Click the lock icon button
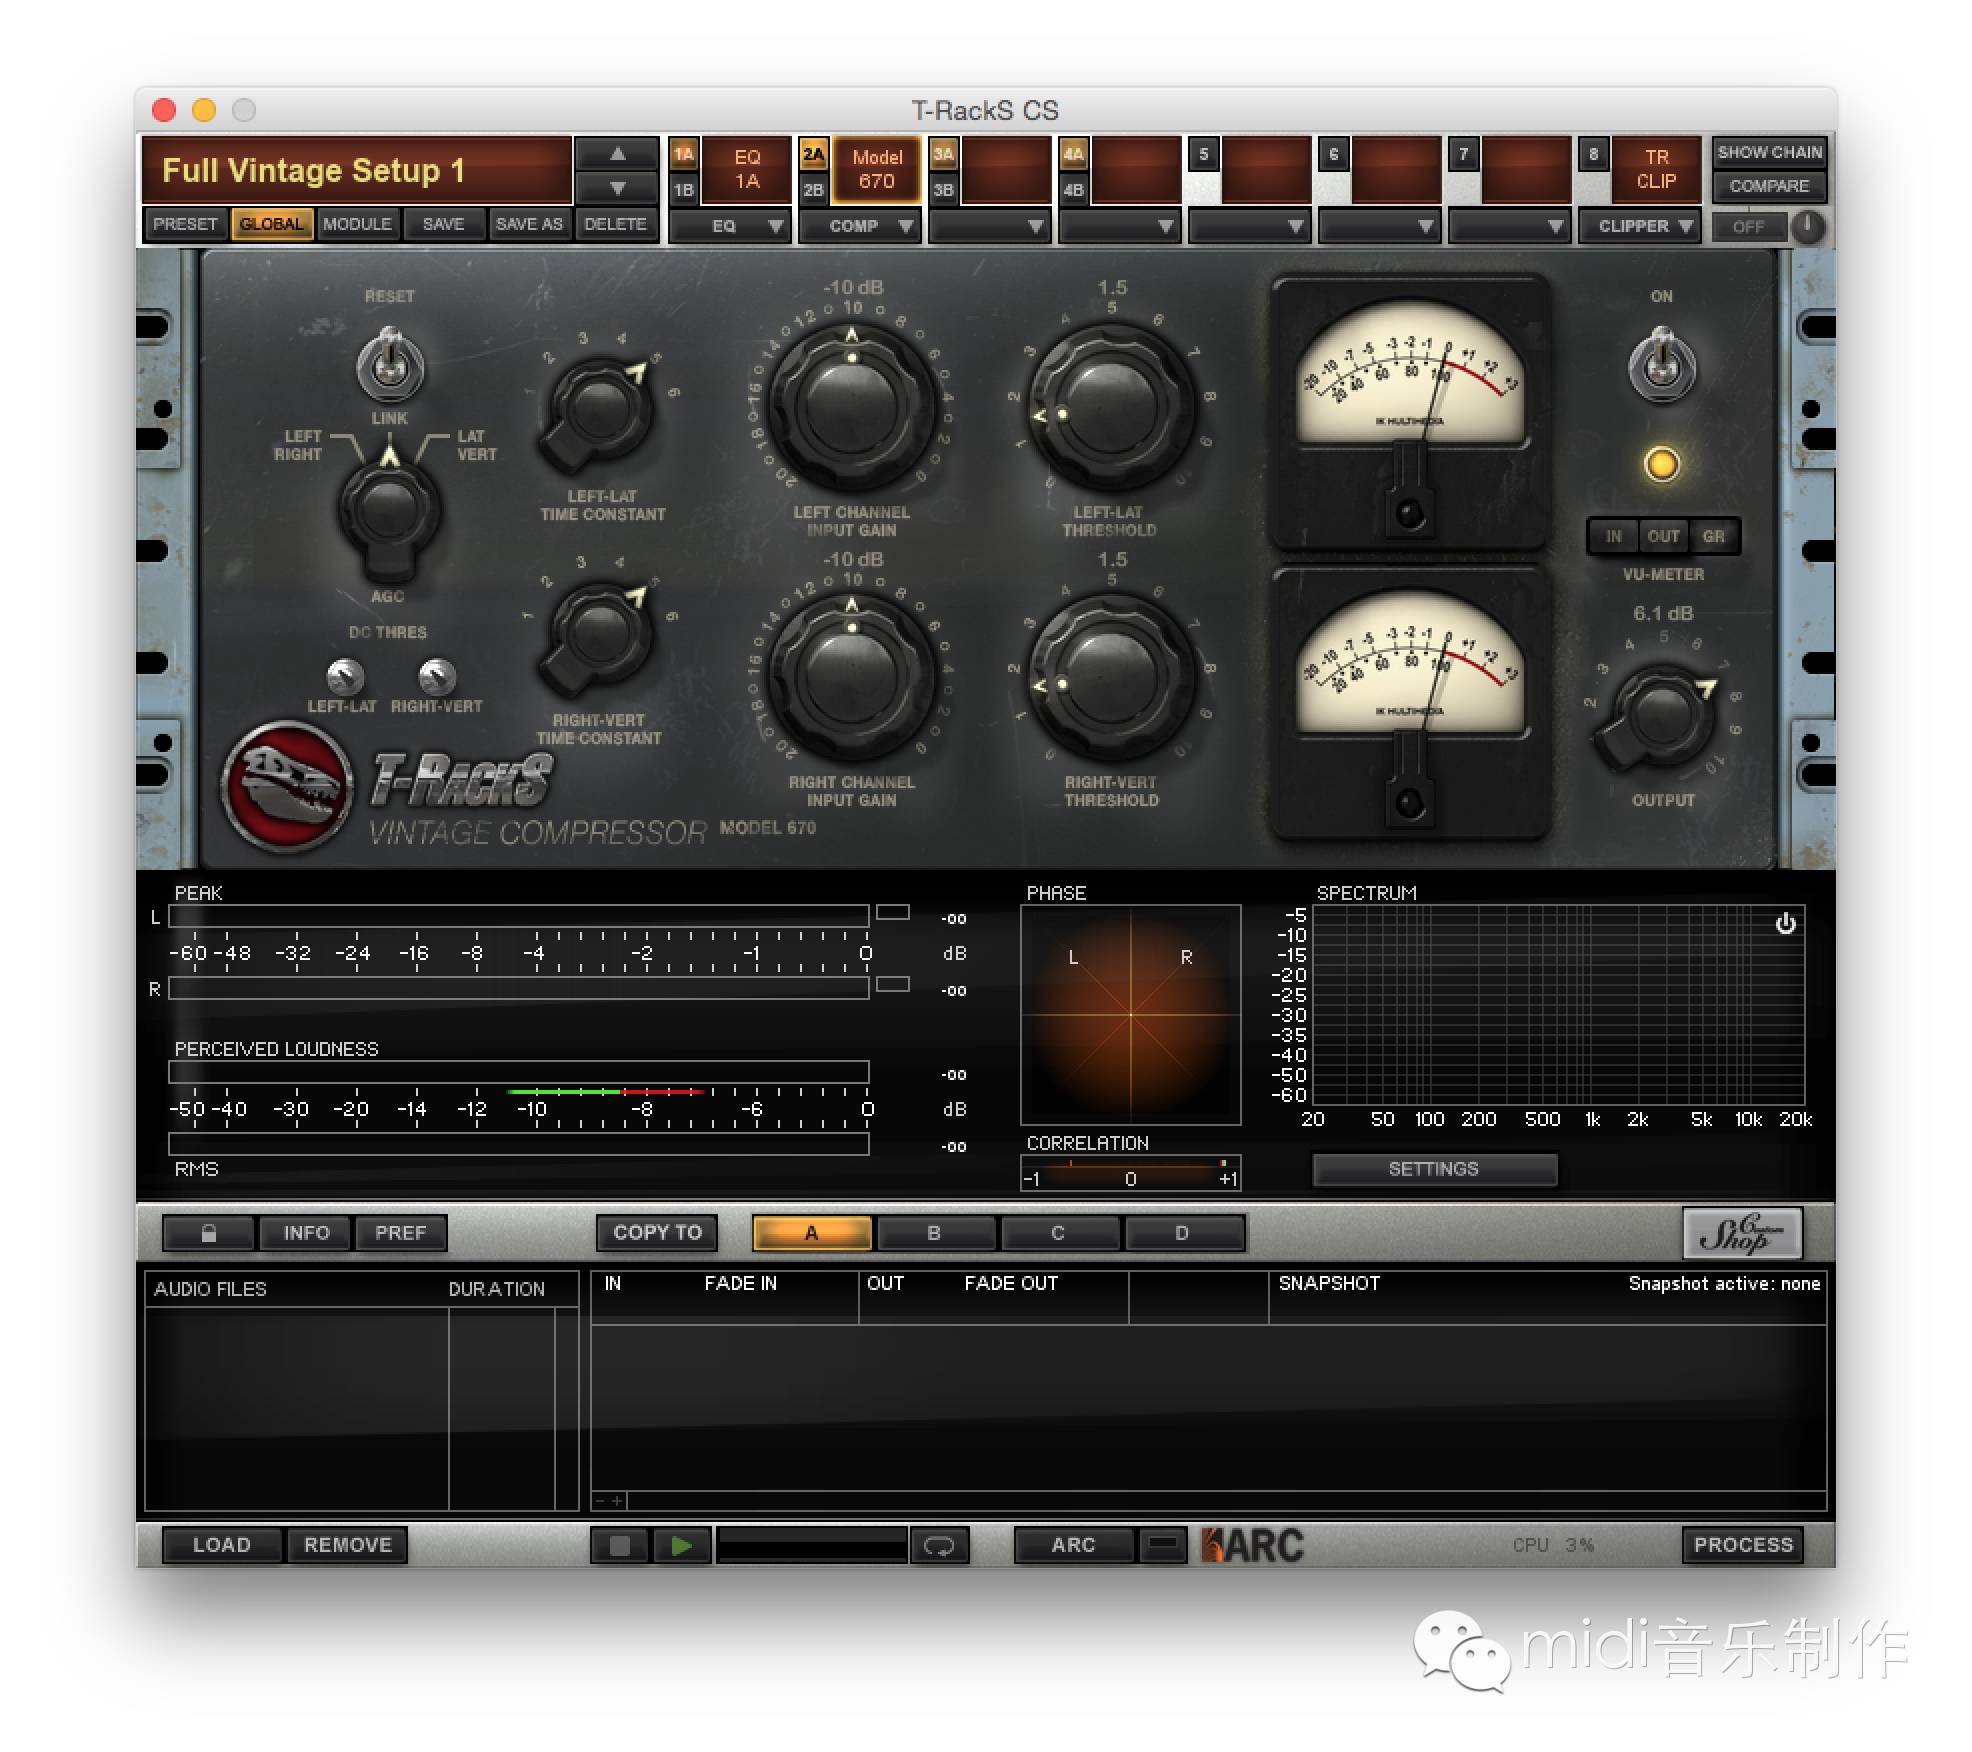 click(x=208, y=1233)
